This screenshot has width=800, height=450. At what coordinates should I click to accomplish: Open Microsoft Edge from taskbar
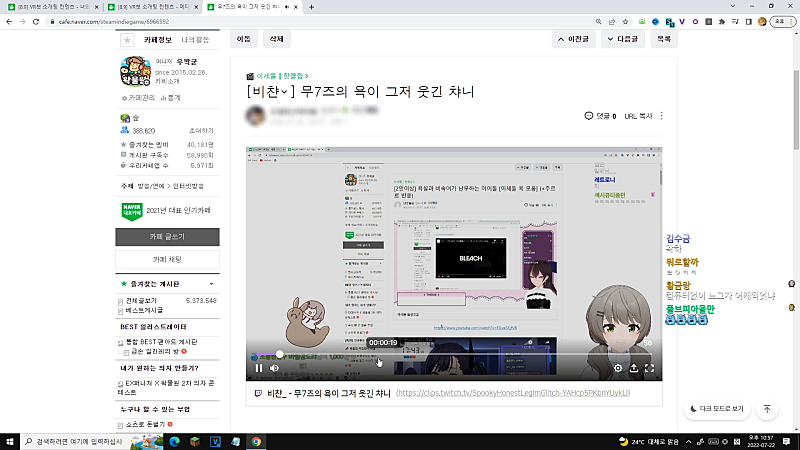pos(174,441)
